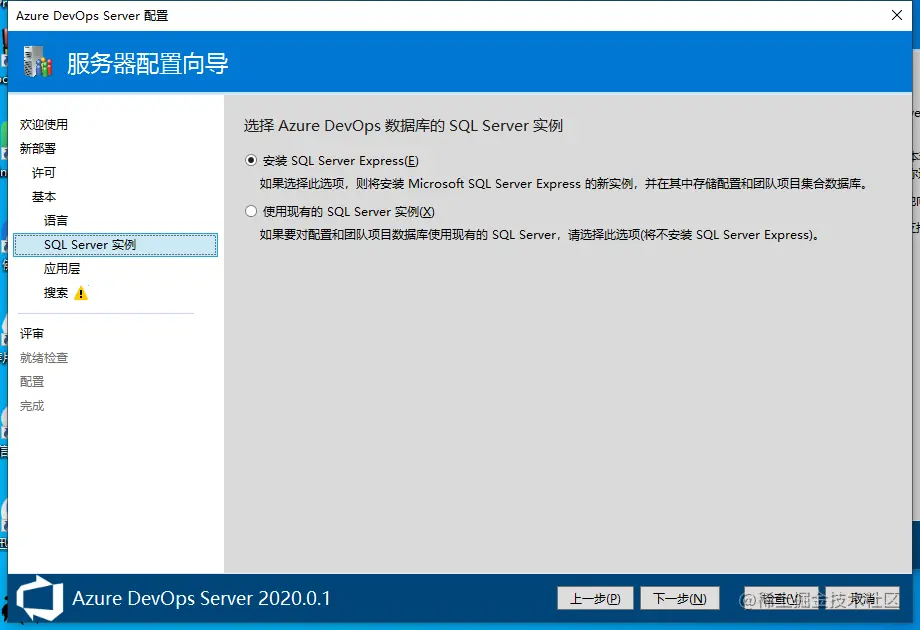
Task: Select the Install SQL Server Express radio button
Action: pos(251,160)
